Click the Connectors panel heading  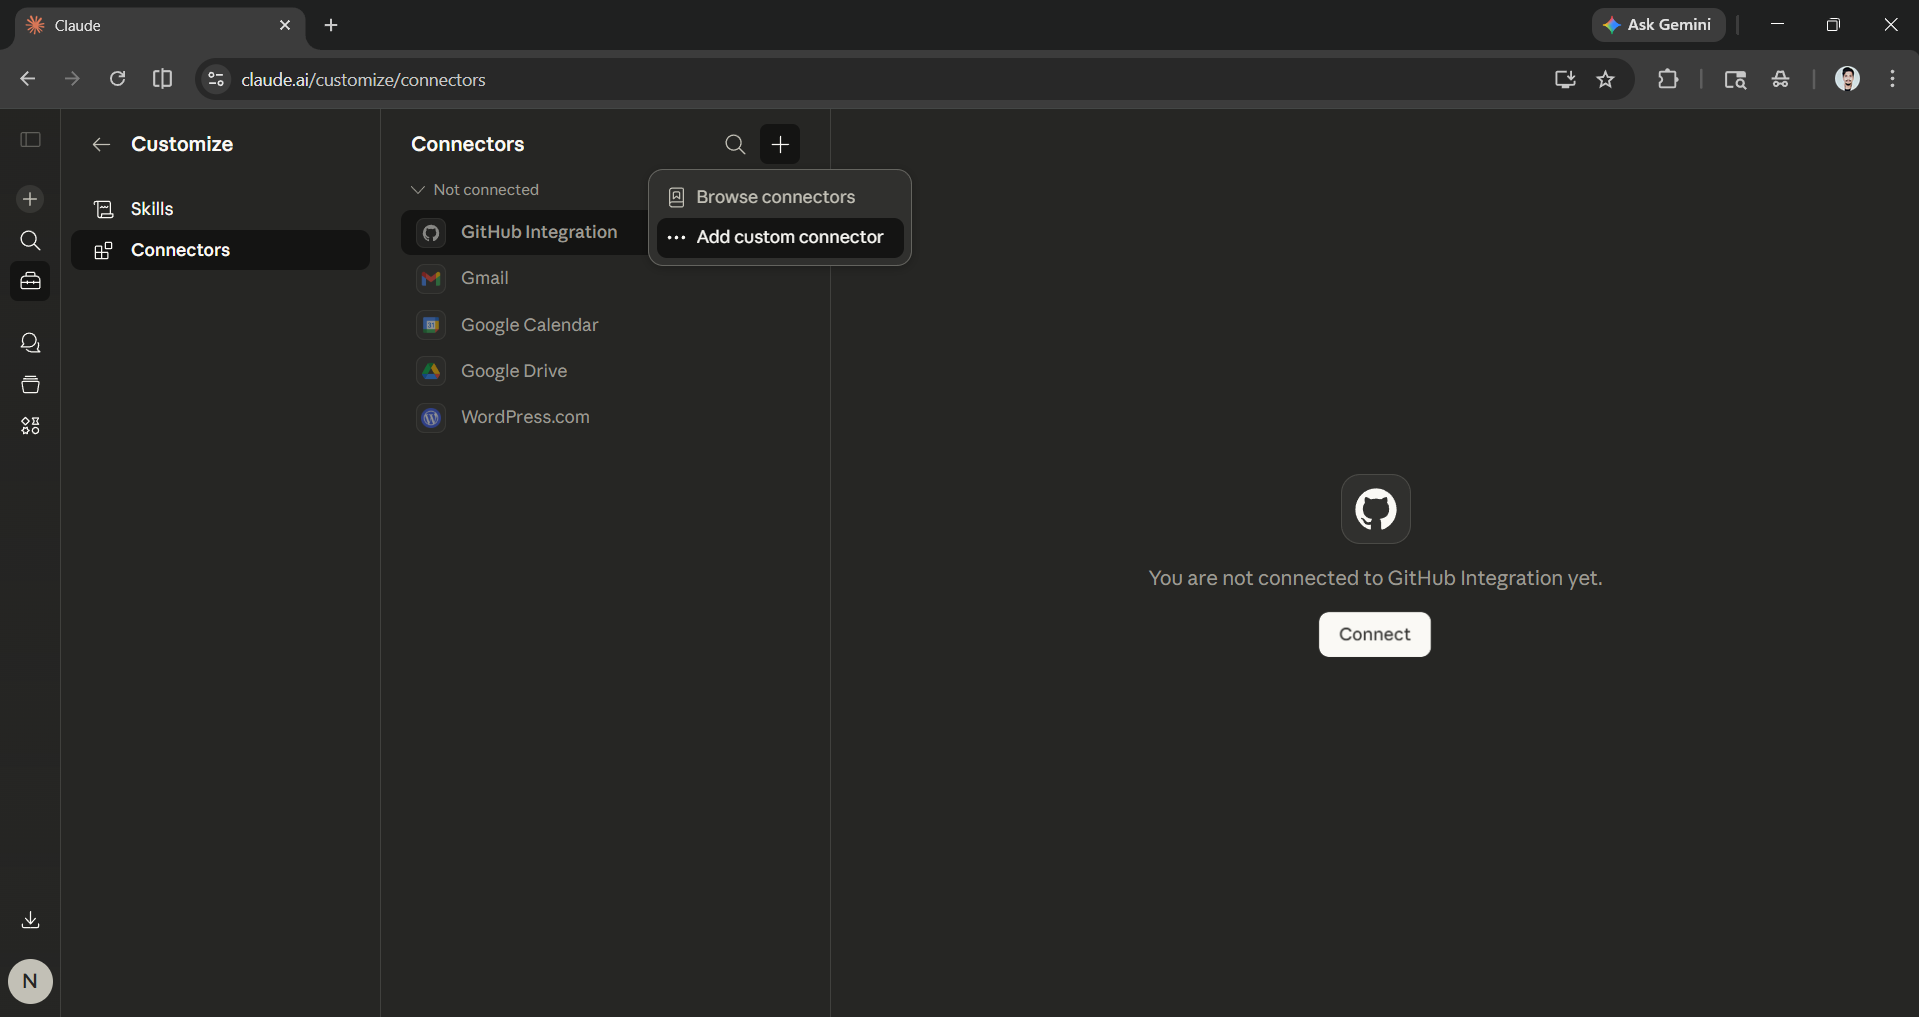468,145
